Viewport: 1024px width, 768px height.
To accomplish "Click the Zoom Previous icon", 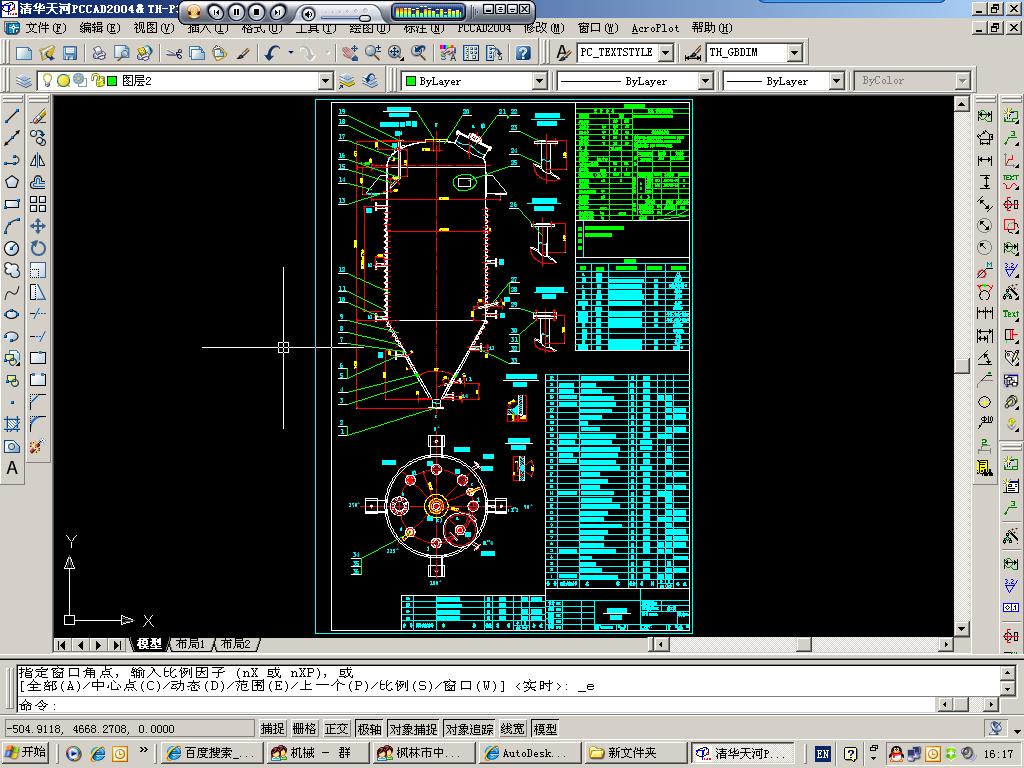I will (419, 53).
